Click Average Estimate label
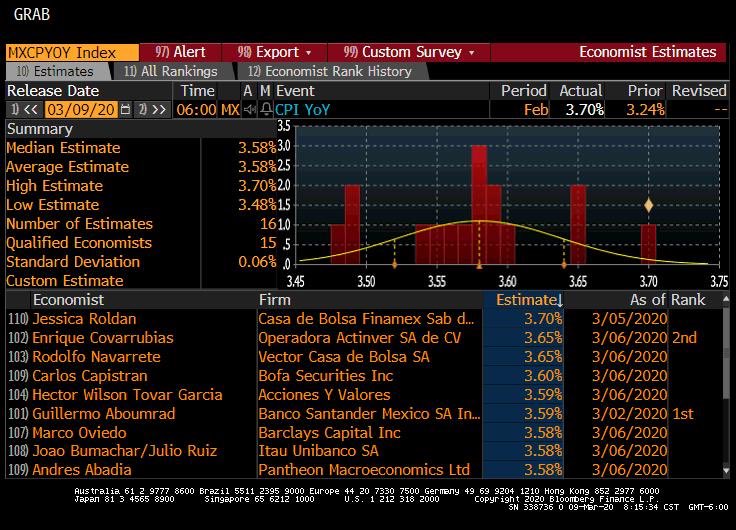Screen dimensions: 736x530 tap(68, 167)
